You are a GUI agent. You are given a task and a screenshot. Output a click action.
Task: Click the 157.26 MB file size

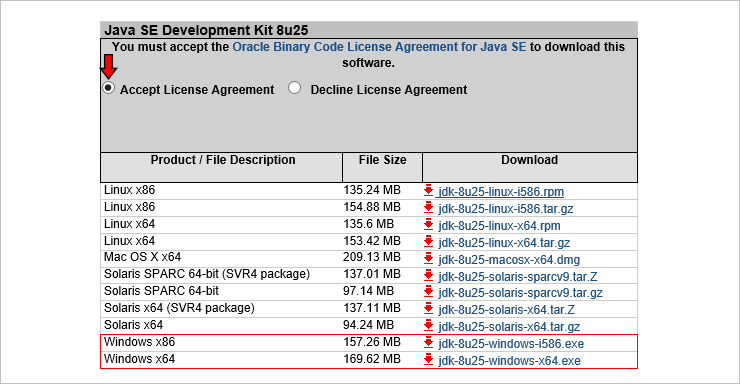(x=372, y=342)
